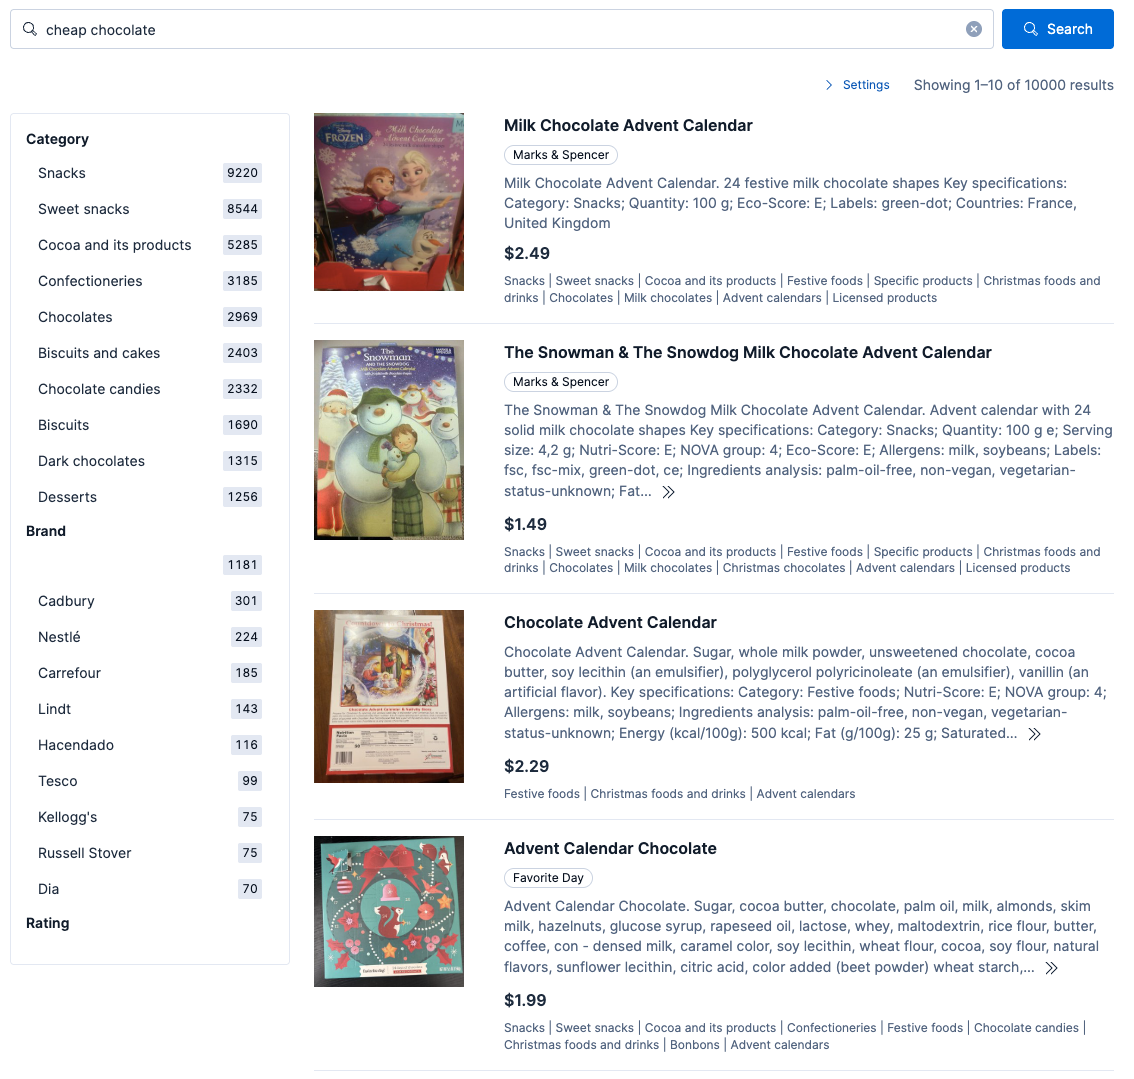Expand Snowman Snowdog description with double chevron
The image size is (1134, 1079).
tap(668, 492)
